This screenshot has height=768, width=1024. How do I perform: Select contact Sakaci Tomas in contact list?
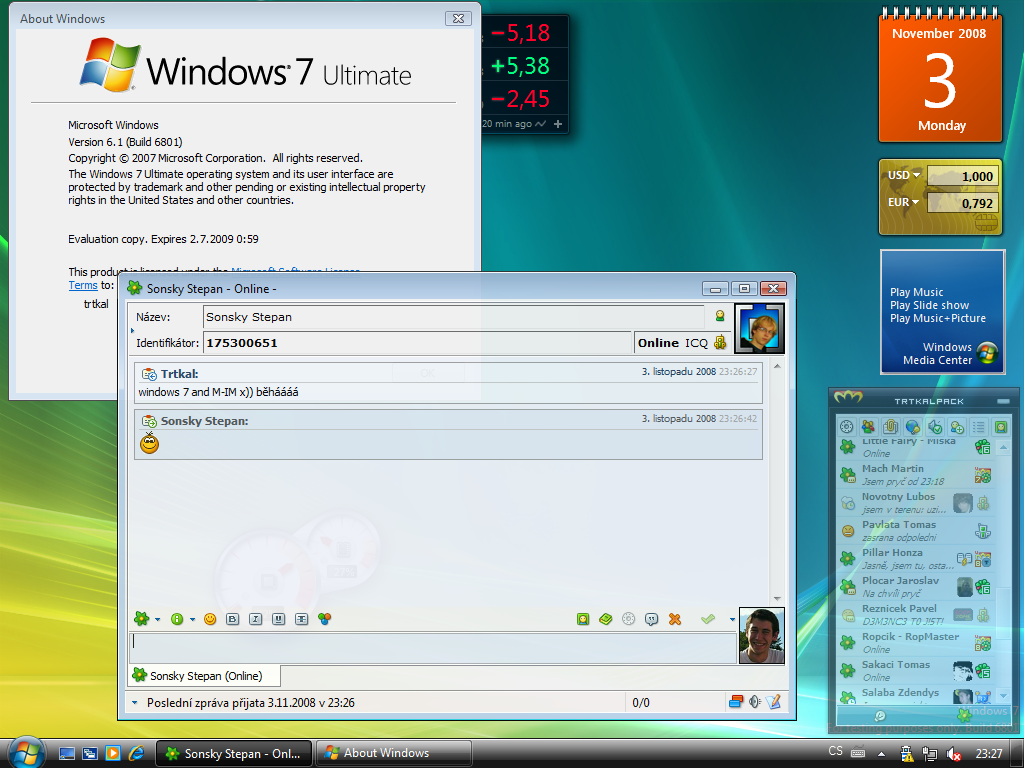[x=916, y=671]
